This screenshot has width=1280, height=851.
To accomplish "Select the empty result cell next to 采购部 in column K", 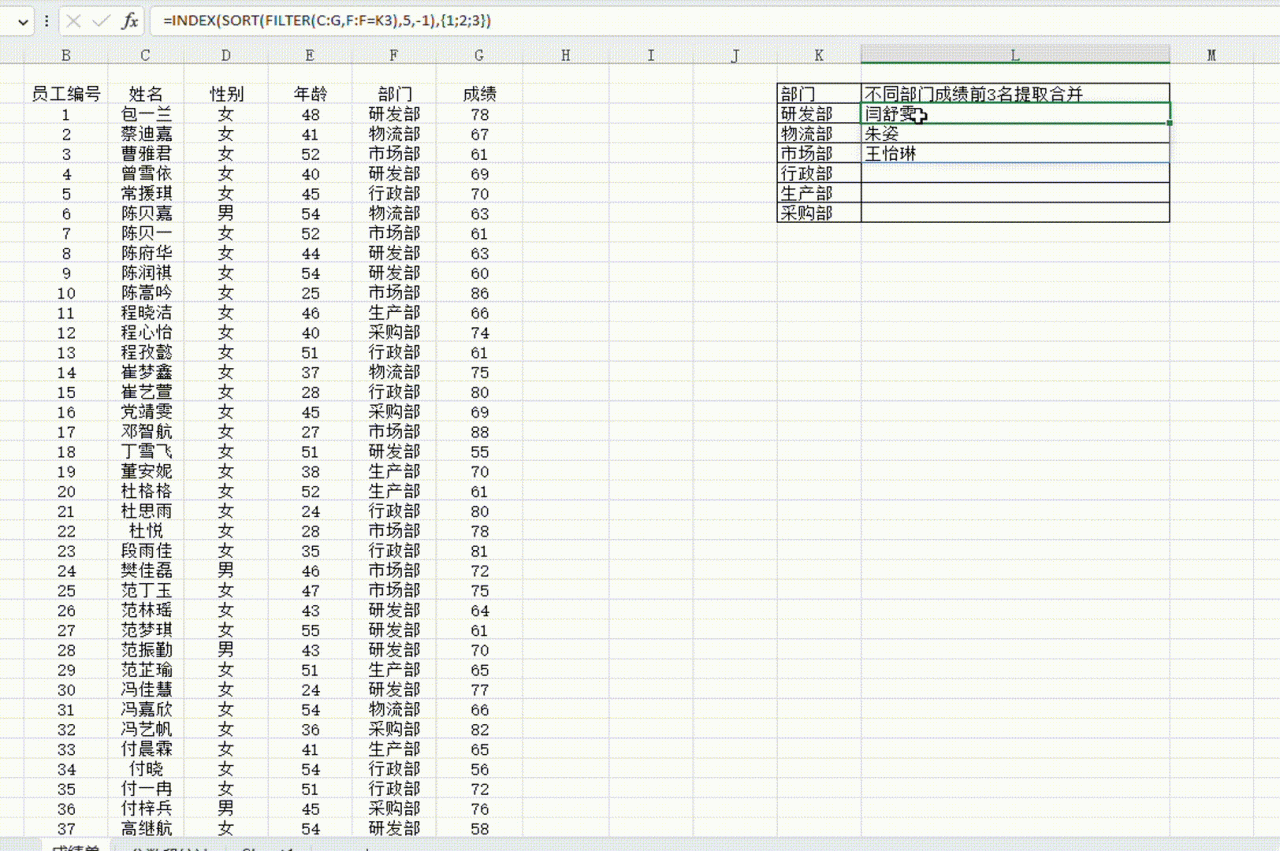I will (x=1015, y=213).
